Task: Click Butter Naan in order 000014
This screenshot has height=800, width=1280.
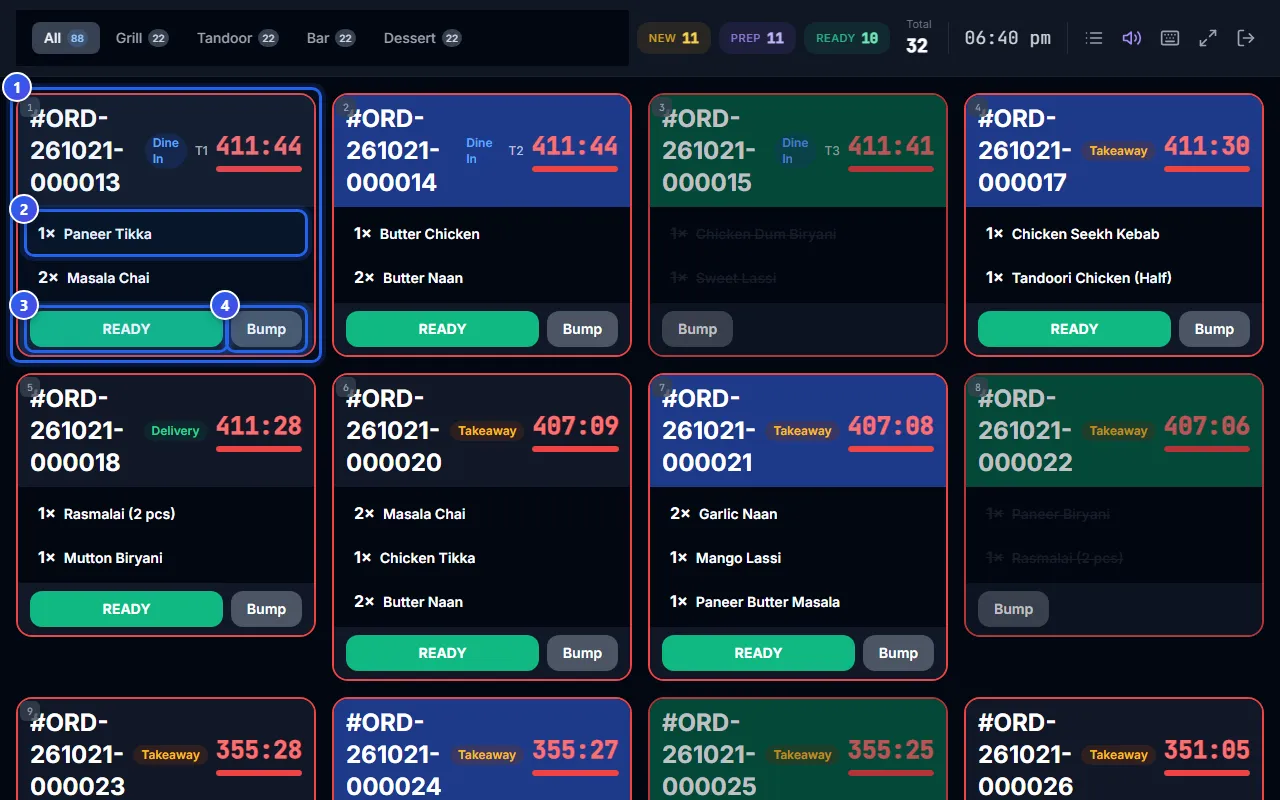Action: click(482, 278)
